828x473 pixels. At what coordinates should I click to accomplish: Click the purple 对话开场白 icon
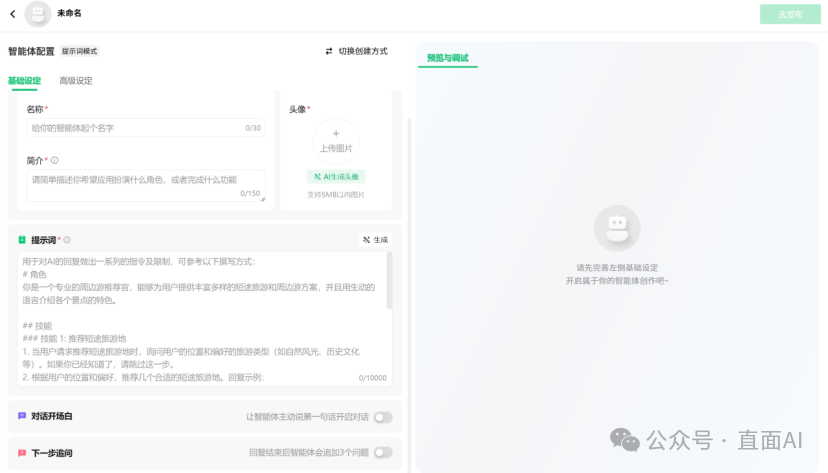(x=22, y=416)
